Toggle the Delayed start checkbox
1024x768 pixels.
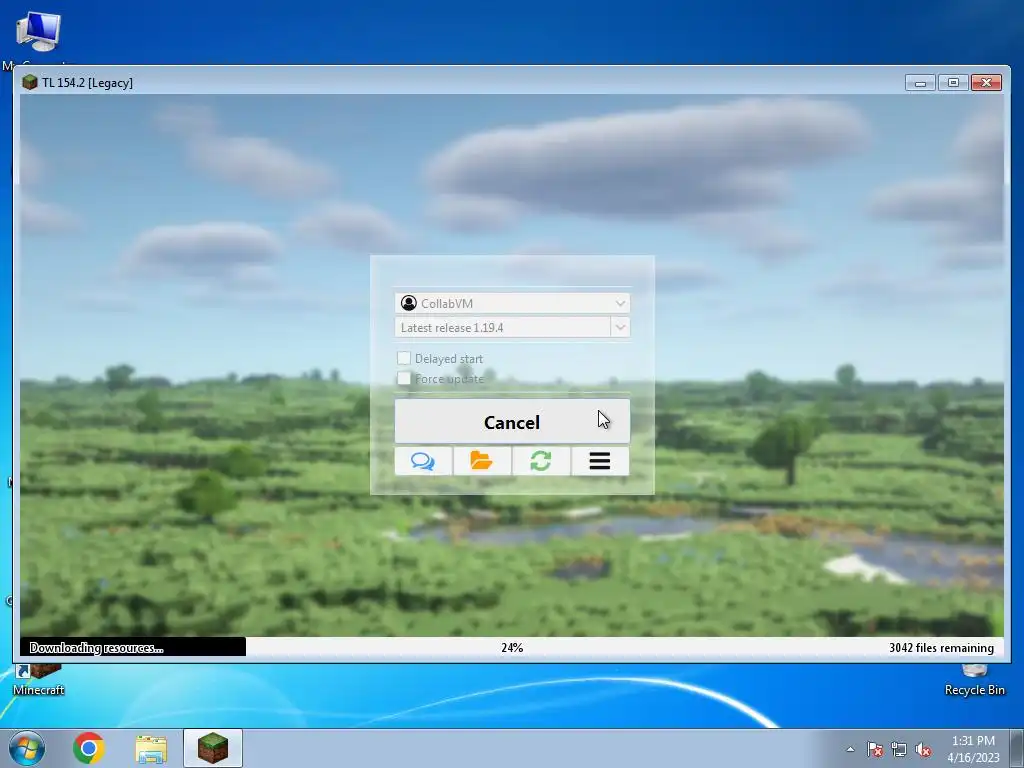404,358
